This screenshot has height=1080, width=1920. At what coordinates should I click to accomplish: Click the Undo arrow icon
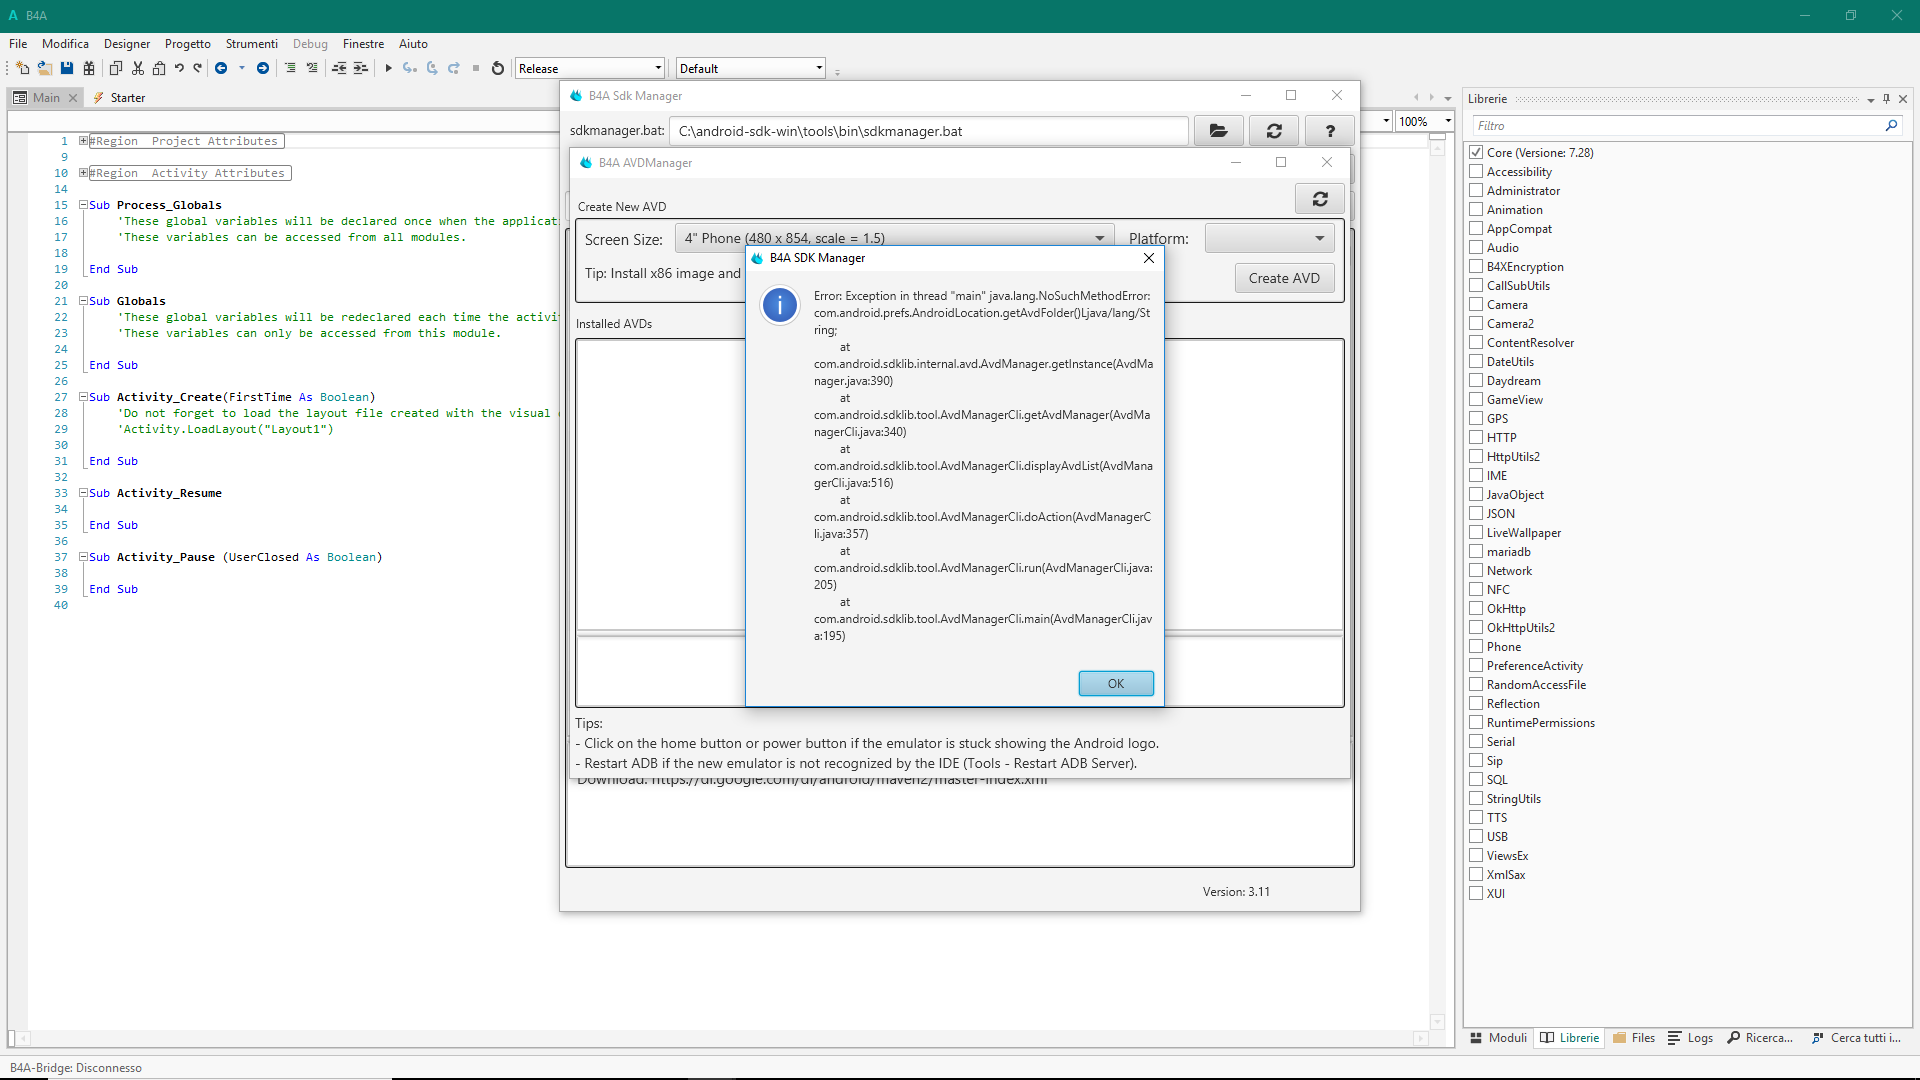click(179, 69)
